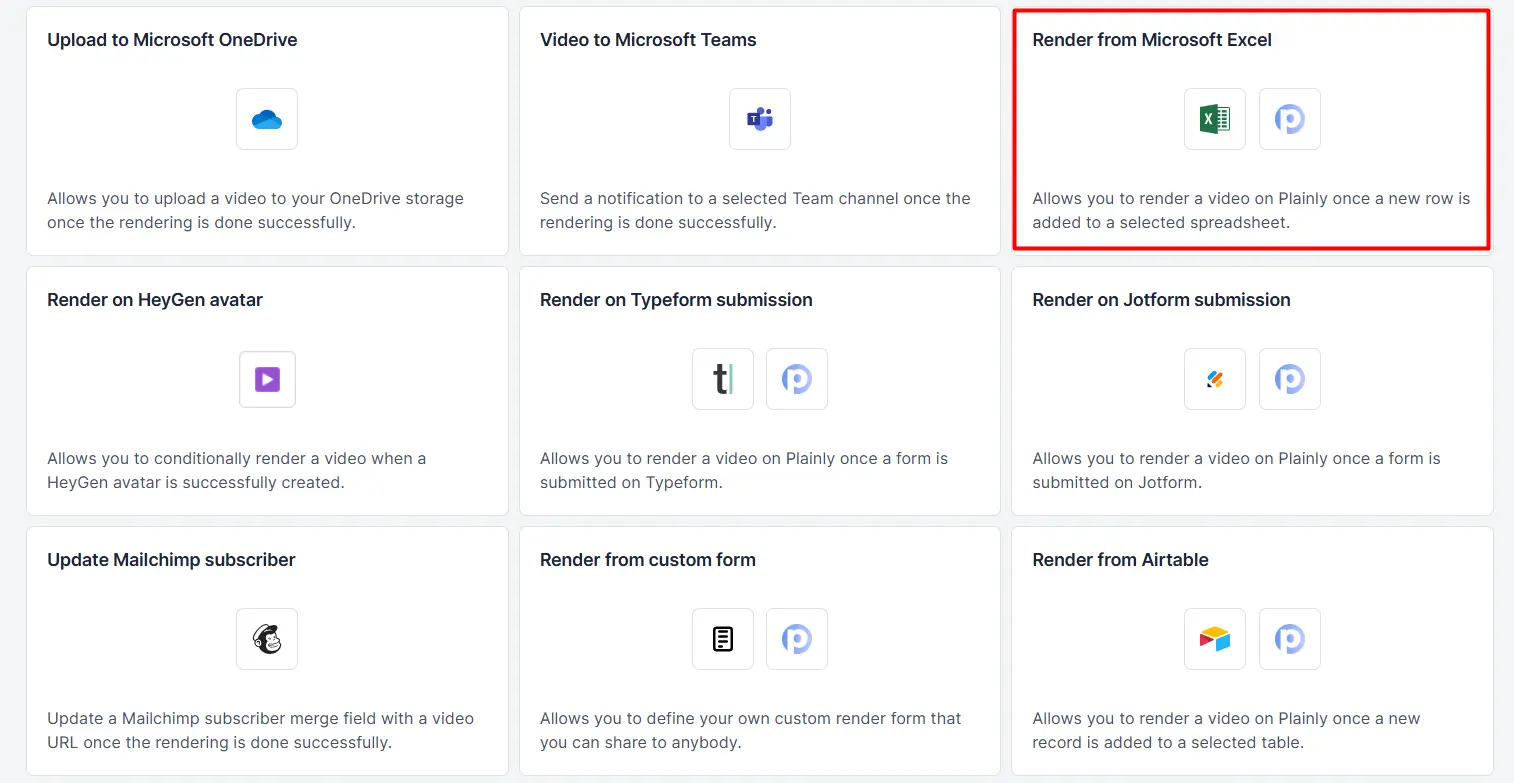
Task: Open Render from Airtable title
Action: pos(1120,560)
